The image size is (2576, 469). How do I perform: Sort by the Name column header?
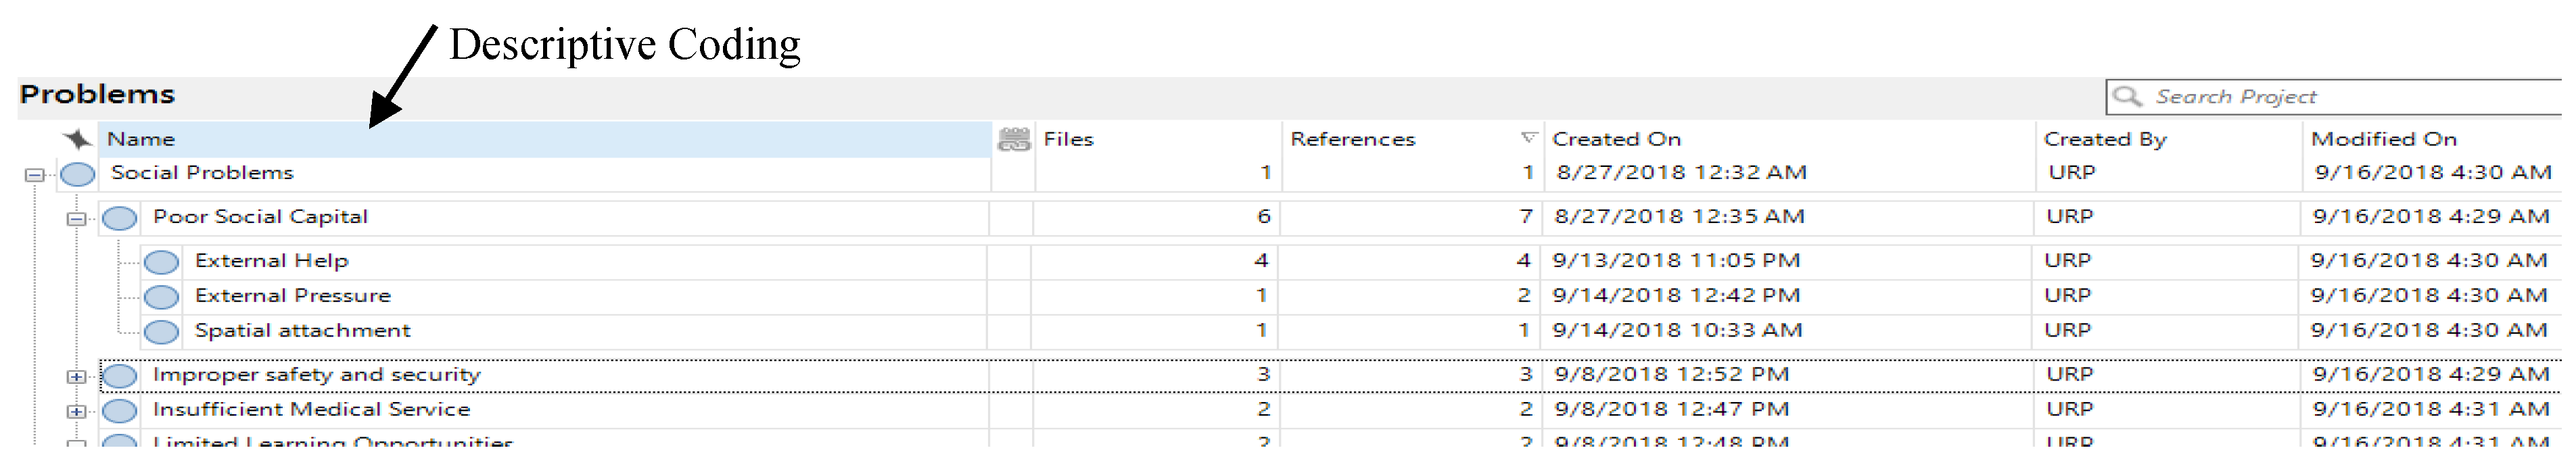[141, 140]
